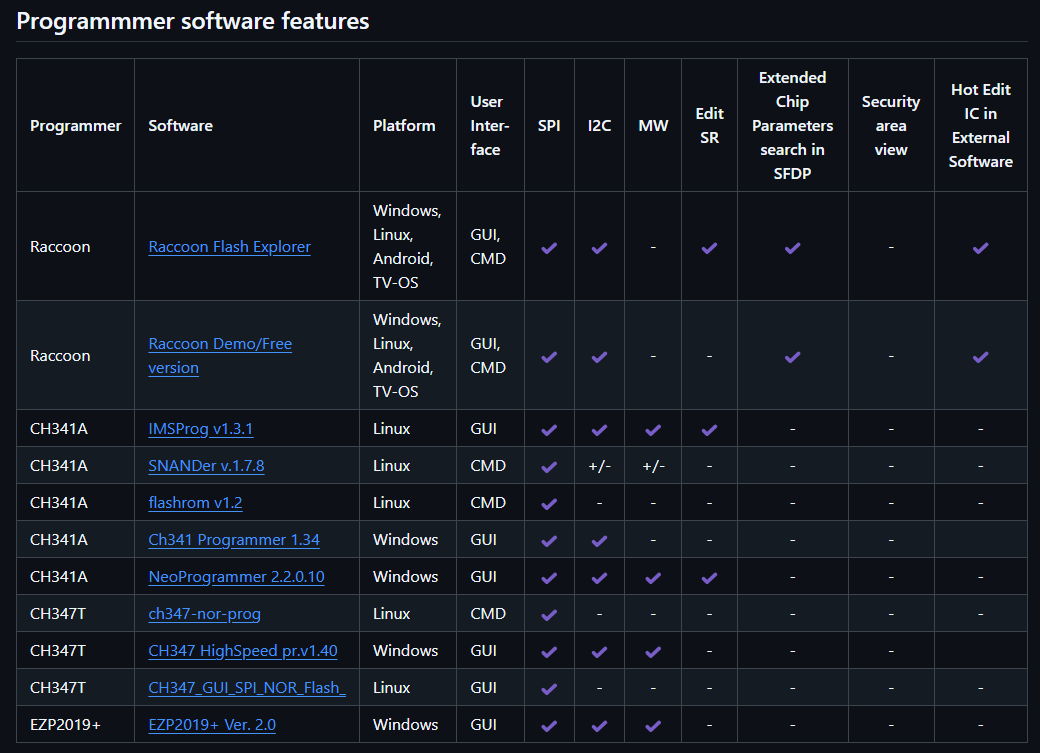Screen dimensions: 1040x753
Task: Click the MW checkmark in NeoProgrammer row
Action: (x=653, y=579)
